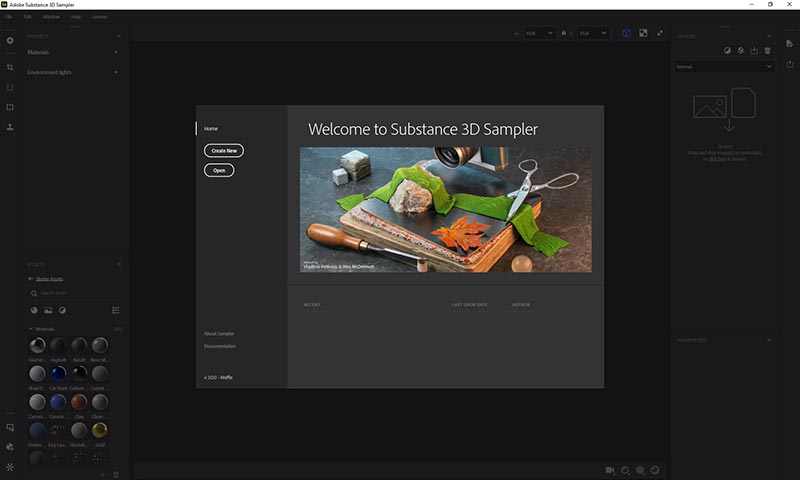This screenshot has width=800, height=480.
Task: Open the Window menu
Action: pos(51,17)
